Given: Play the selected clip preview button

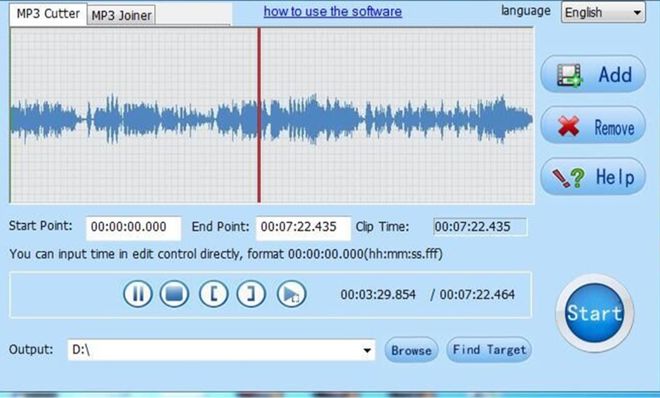Looking at the screenshot, I should click(291, 294).
